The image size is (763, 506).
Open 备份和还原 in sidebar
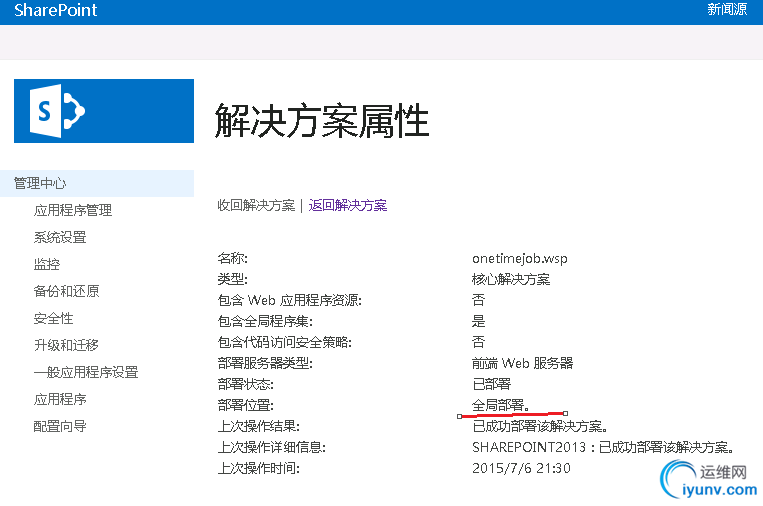(66, 291)
